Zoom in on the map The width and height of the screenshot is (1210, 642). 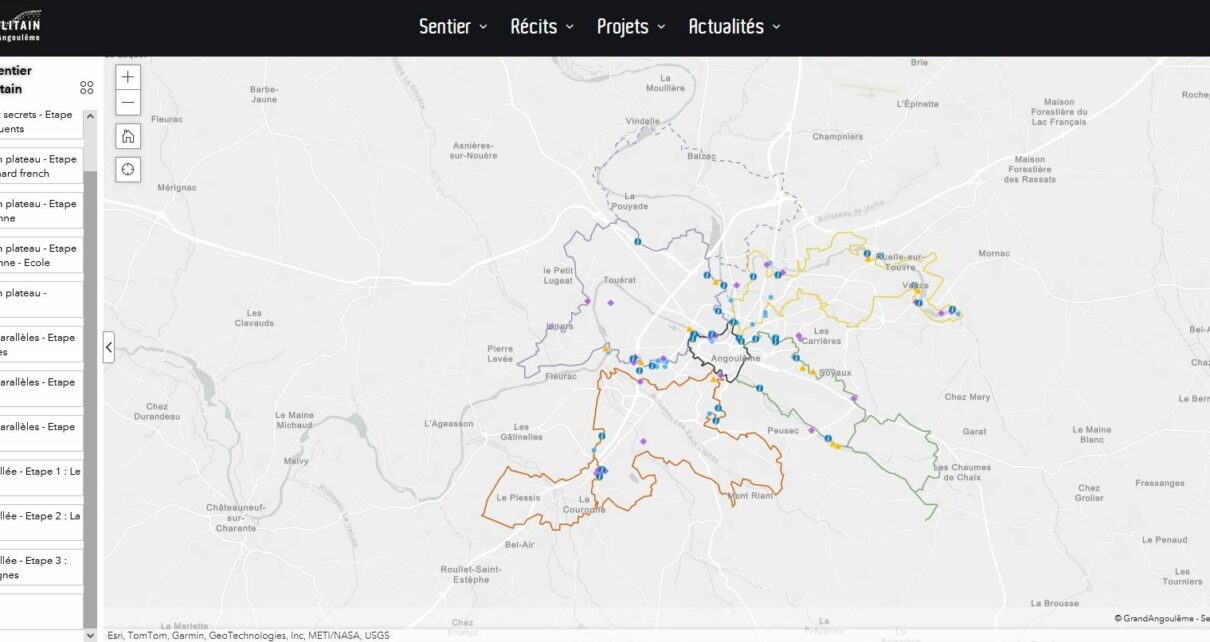(x=128, y=77)
